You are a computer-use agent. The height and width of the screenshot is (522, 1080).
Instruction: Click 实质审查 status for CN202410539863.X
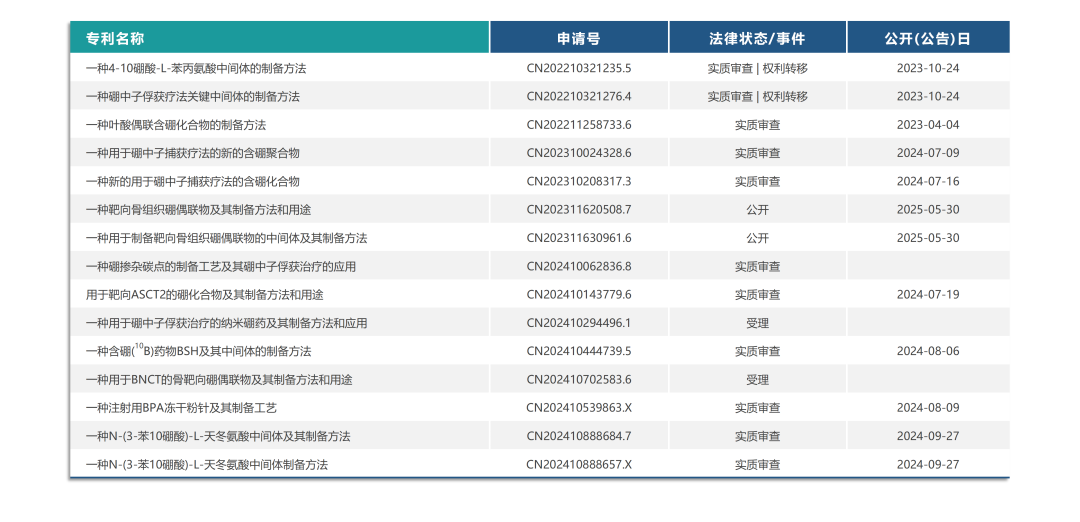tap(758, 408)
